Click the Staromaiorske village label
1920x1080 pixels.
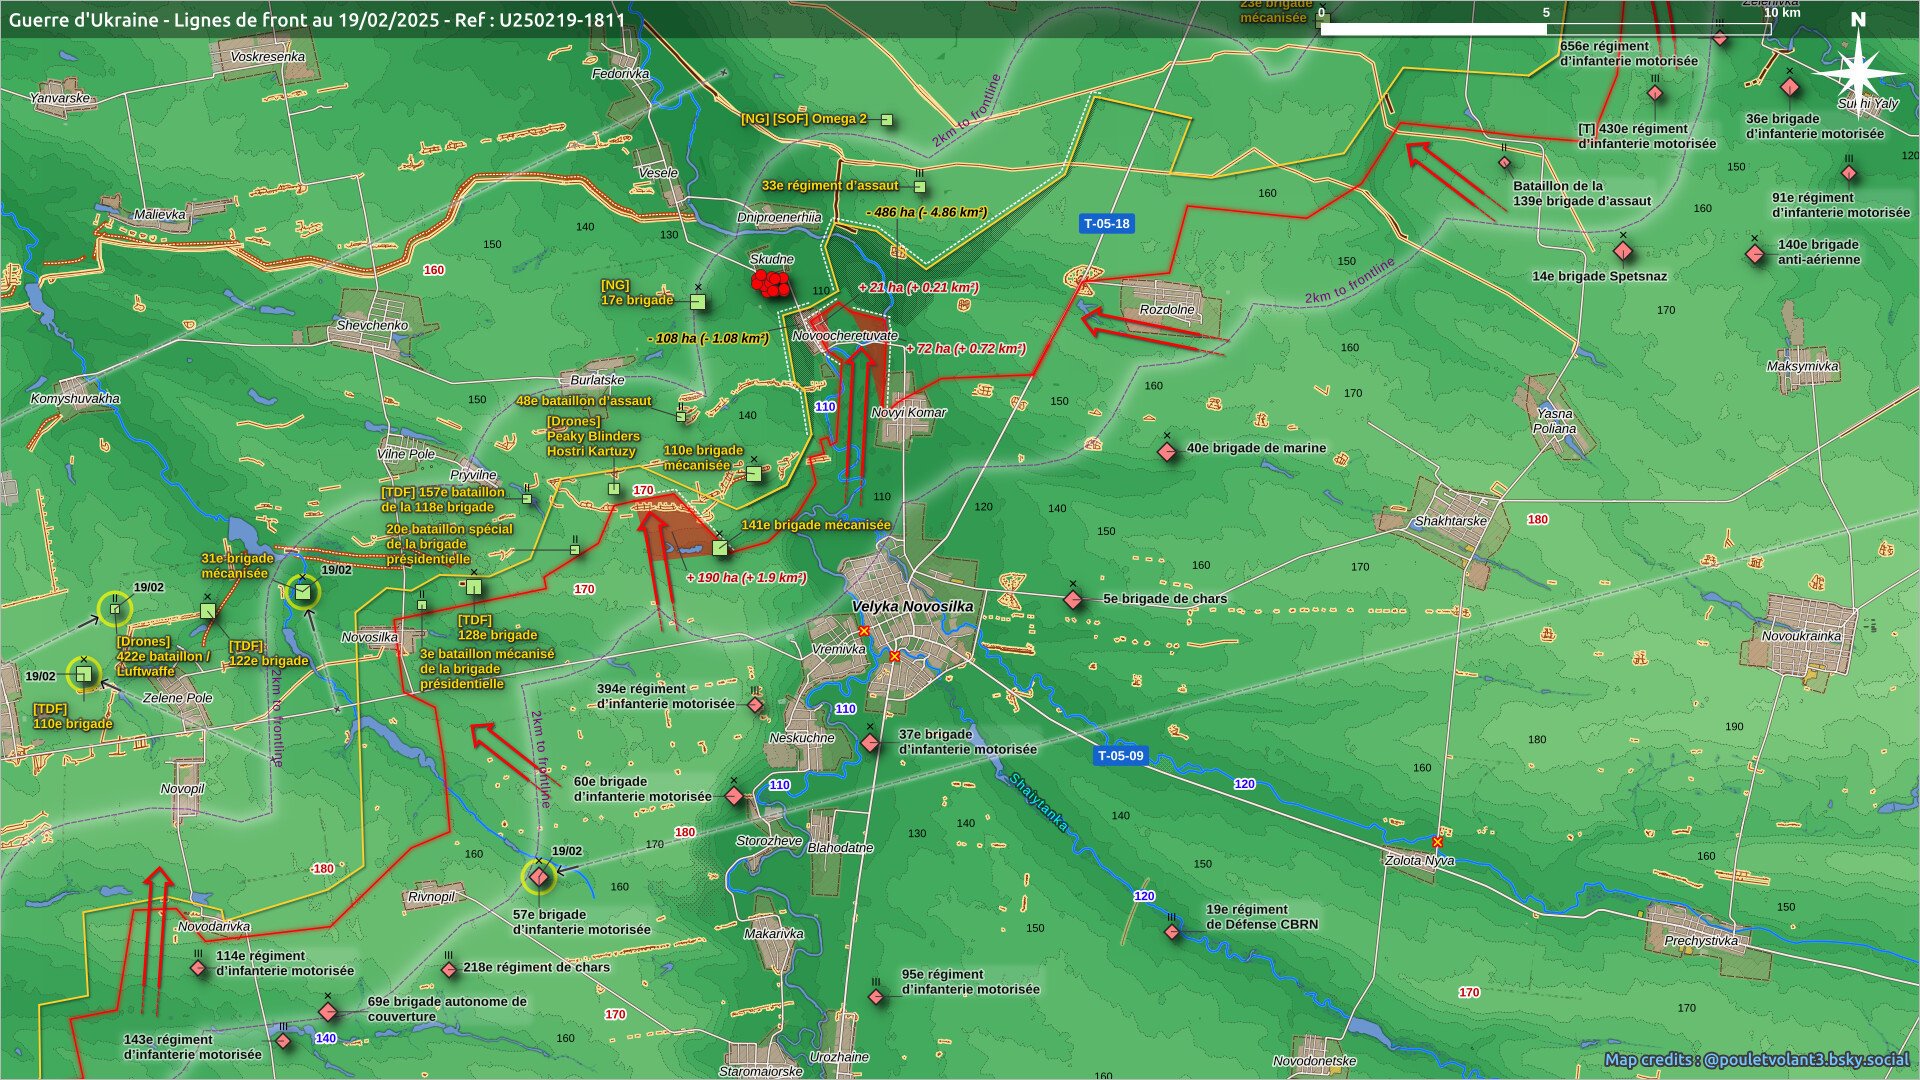[x=761, y=1072]
